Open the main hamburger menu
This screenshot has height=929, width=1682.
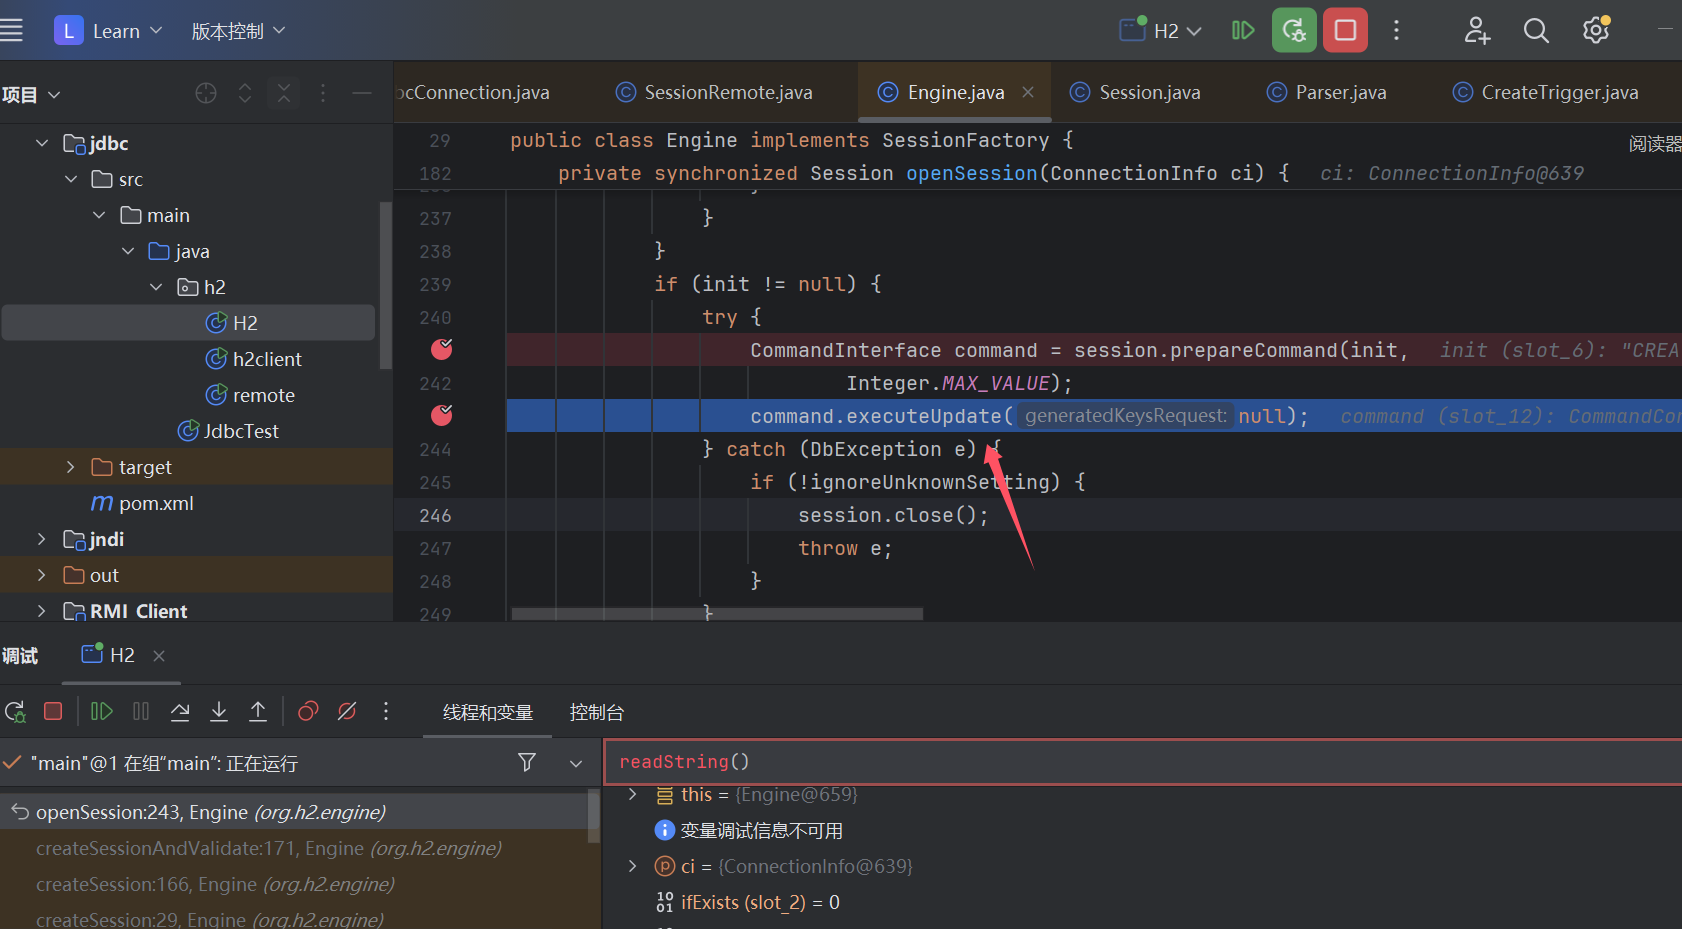[x=11, y=30]
